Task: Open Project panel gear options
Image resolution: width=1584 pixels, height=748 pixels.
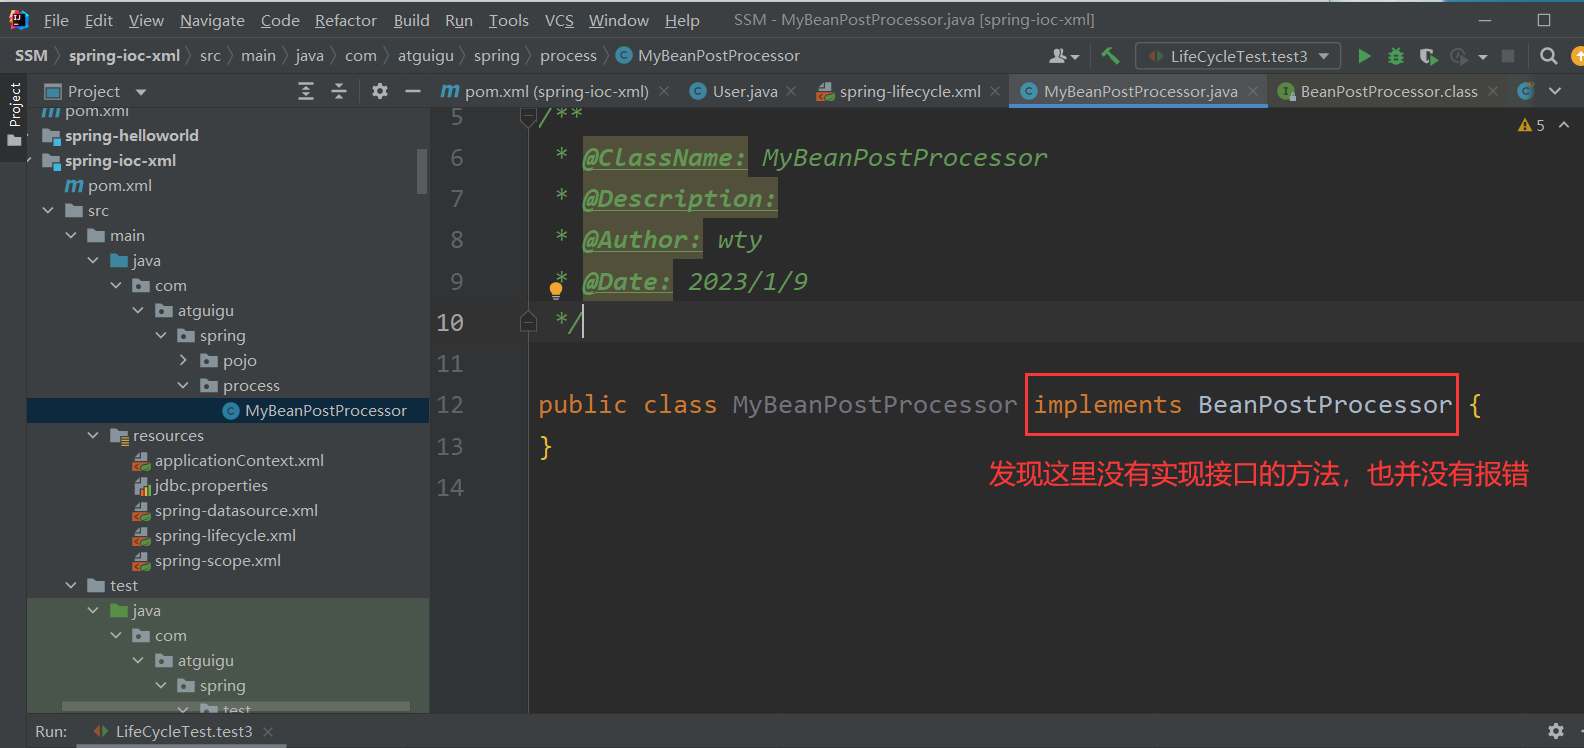Action: (x=380, y=91)
